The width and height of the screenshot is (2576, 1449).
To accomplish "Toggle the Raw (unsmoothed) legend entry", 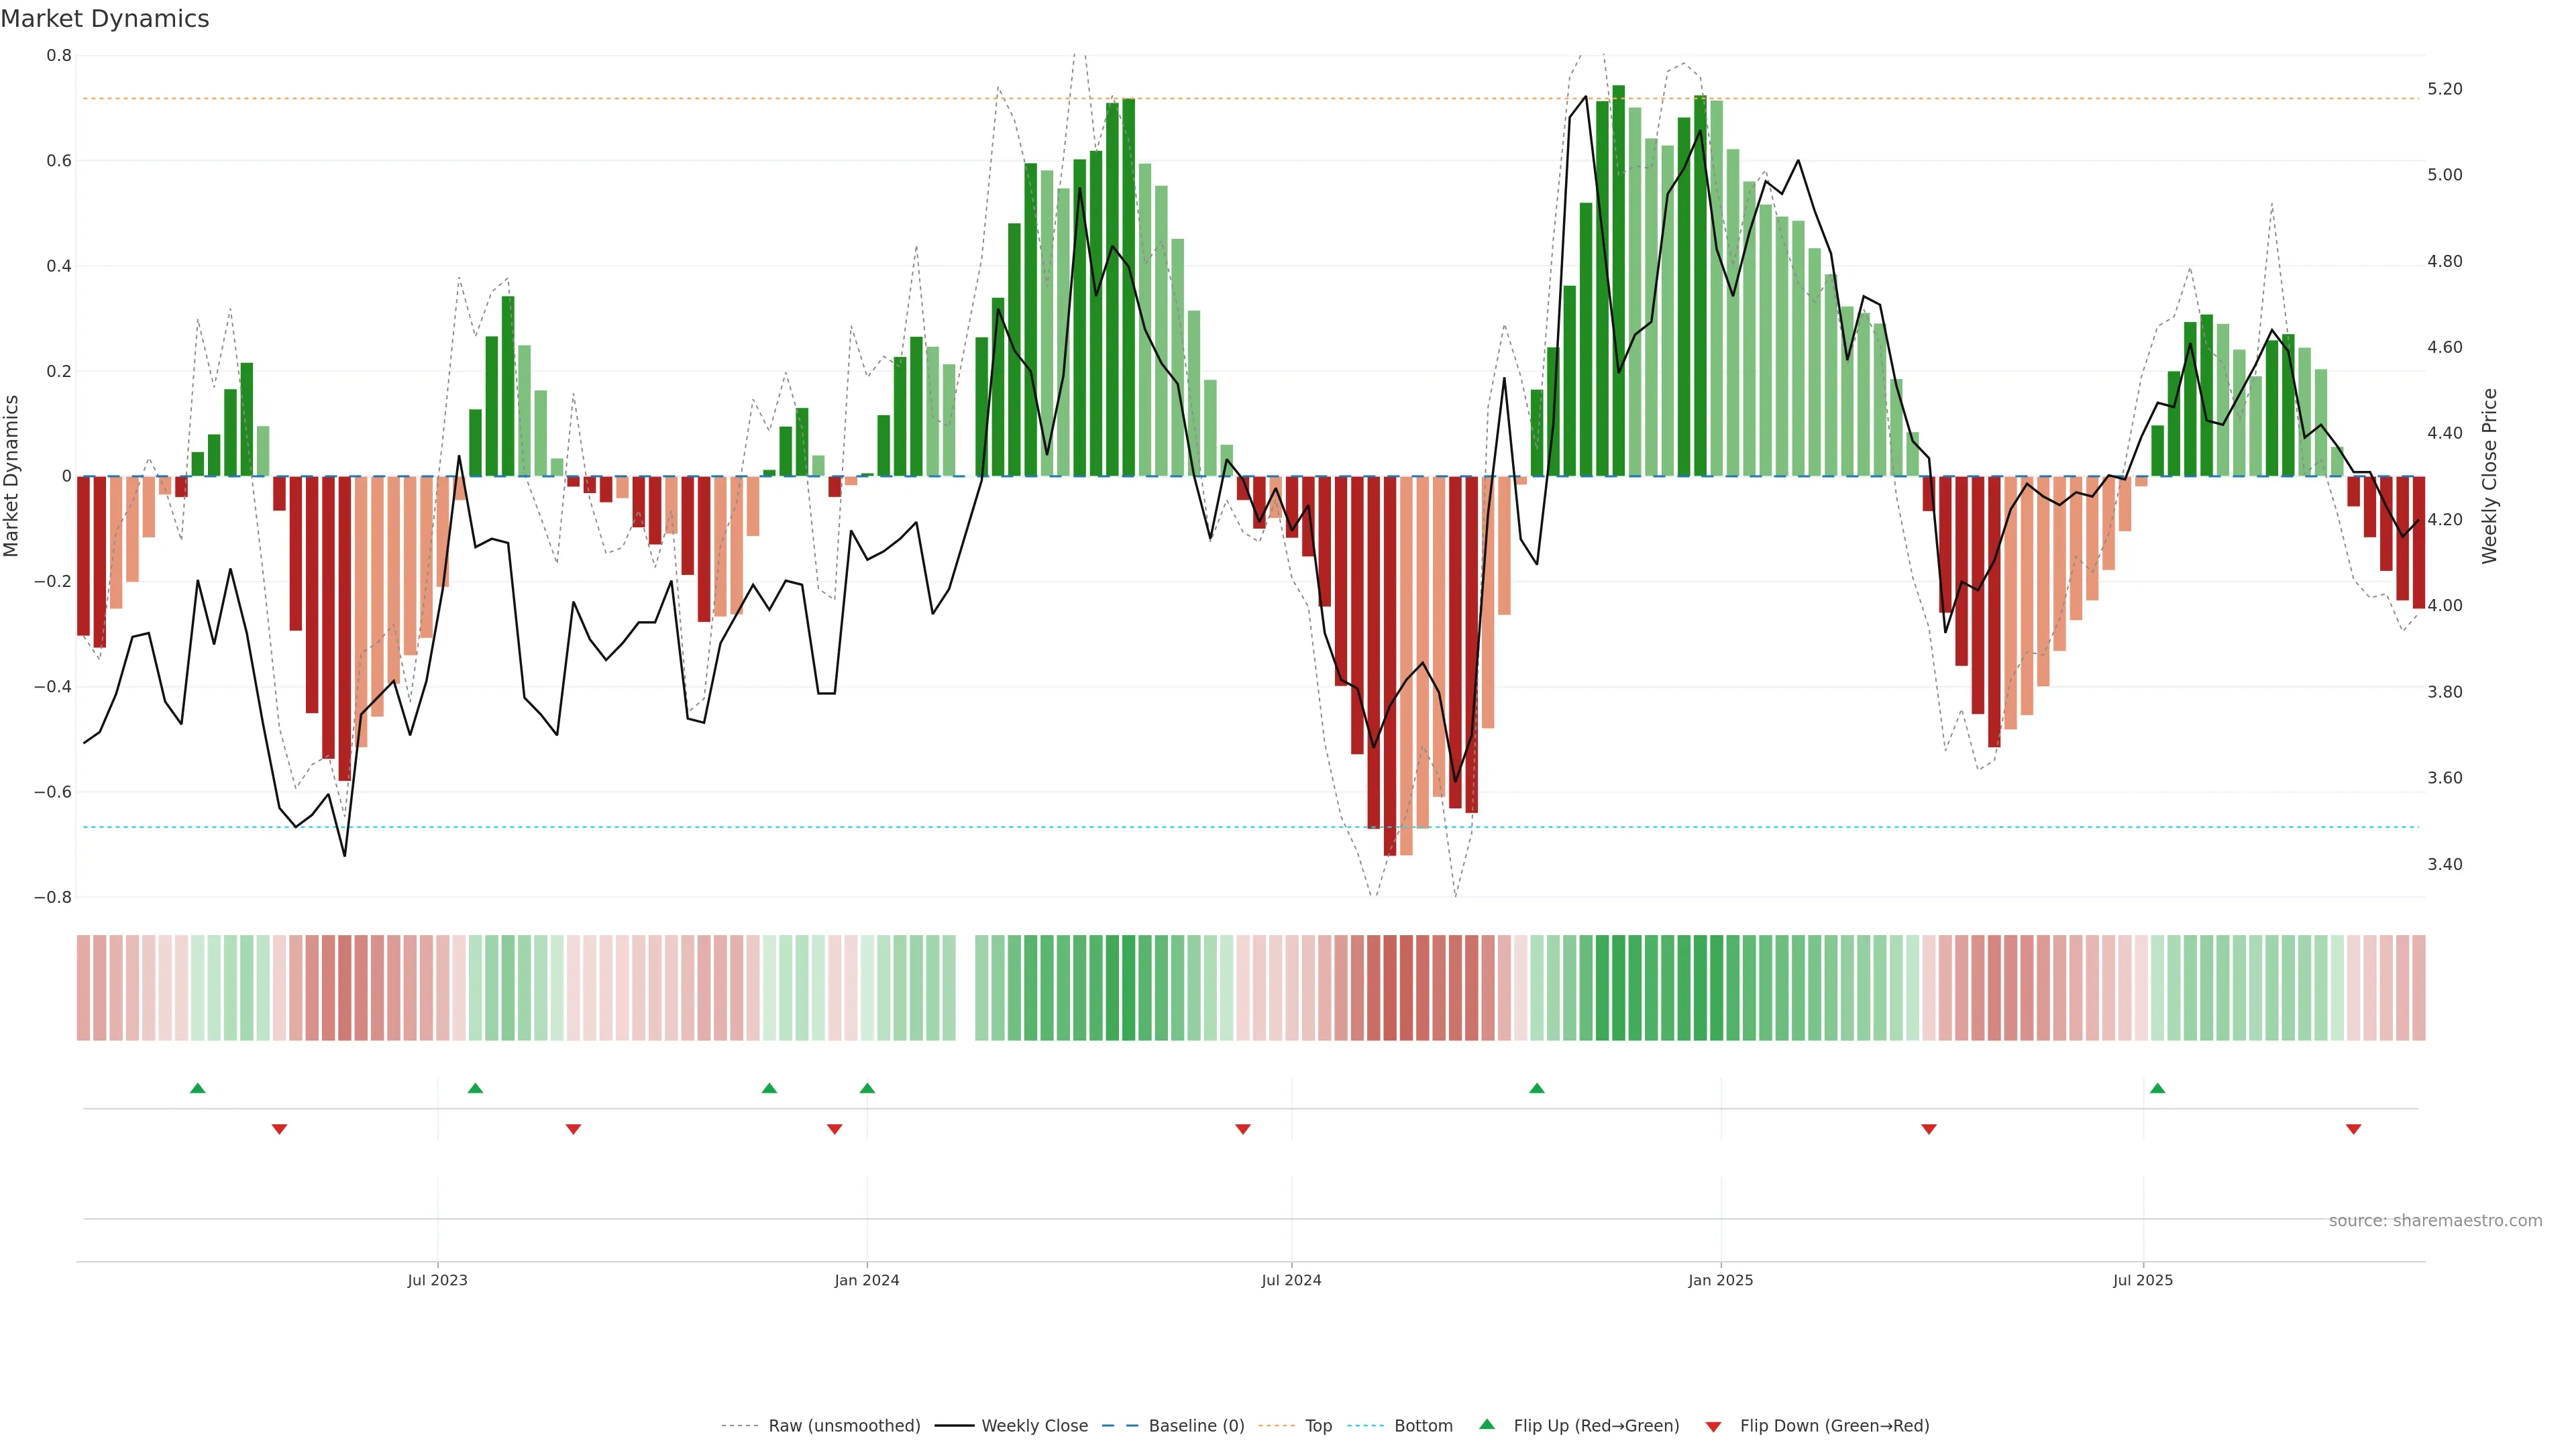I will coord(844,1426).
